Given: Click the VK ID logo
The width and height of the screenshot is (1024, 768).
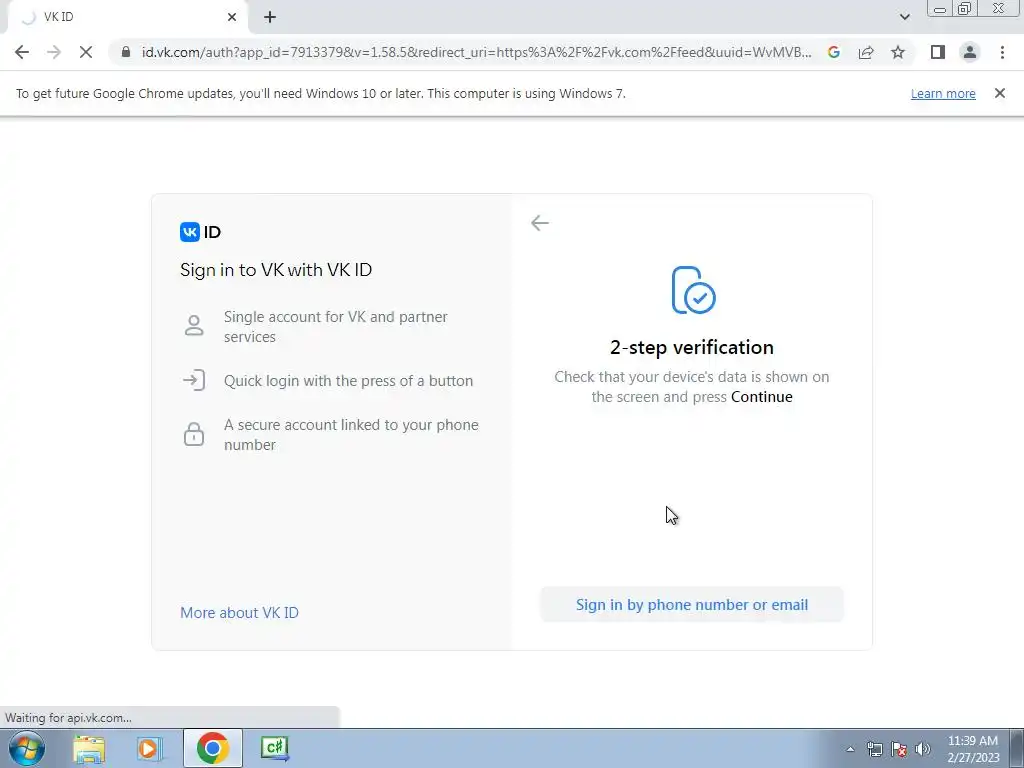Looking at the screenshot, I should (200, 232).
